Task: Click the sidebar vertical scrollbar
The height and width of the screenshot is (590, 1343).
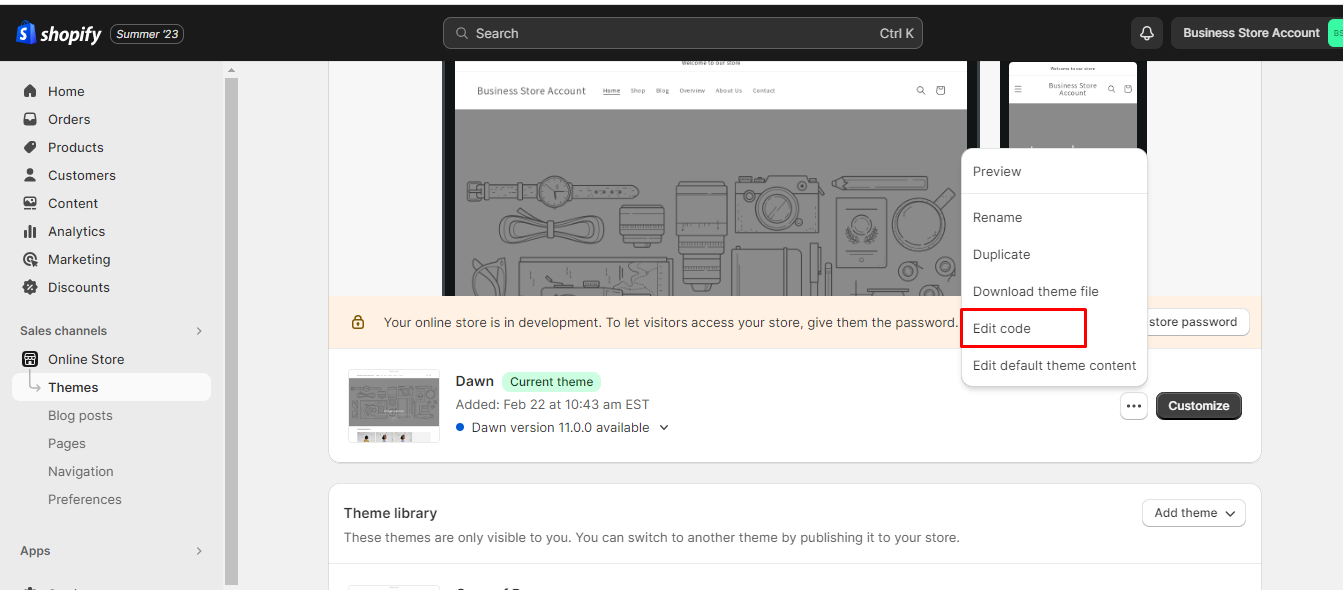Action: [232, 330]
